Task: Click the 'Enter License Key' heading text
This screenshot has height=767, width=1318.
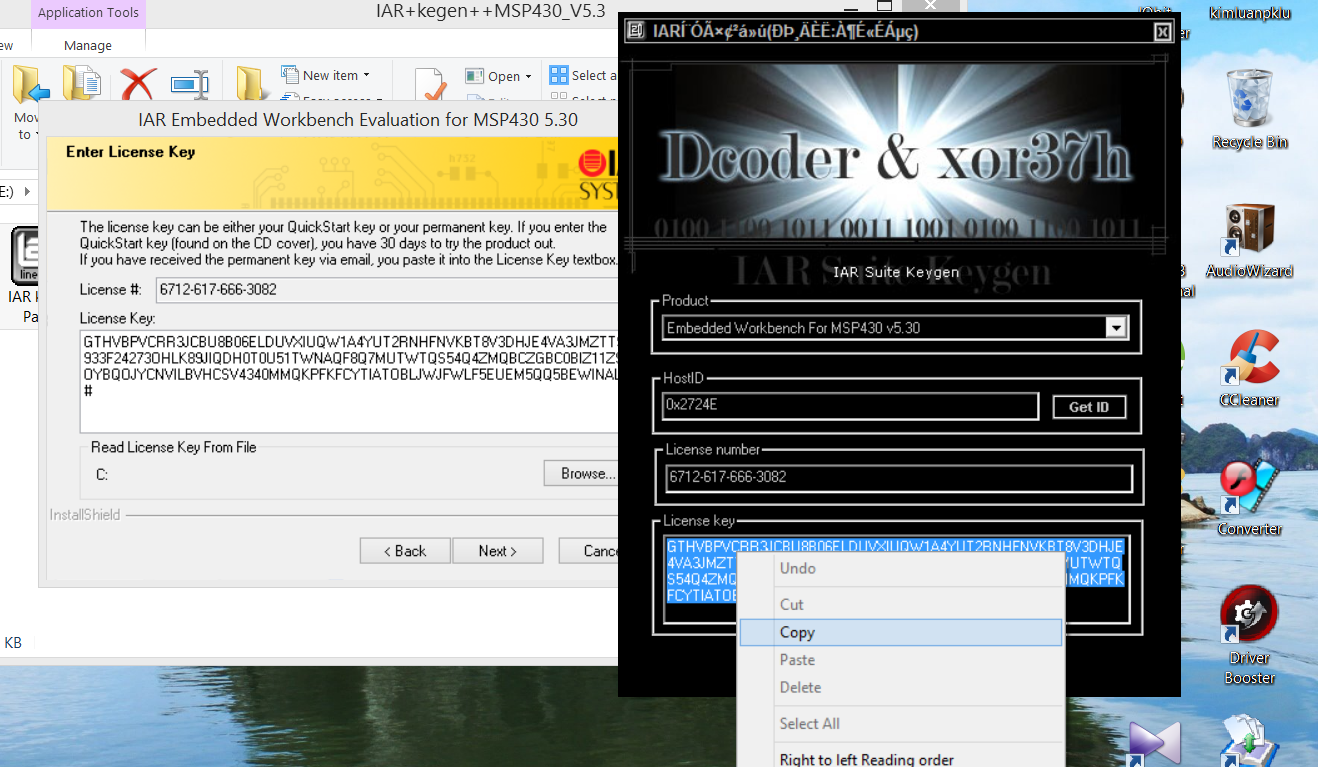Action: tap(130, 152)
